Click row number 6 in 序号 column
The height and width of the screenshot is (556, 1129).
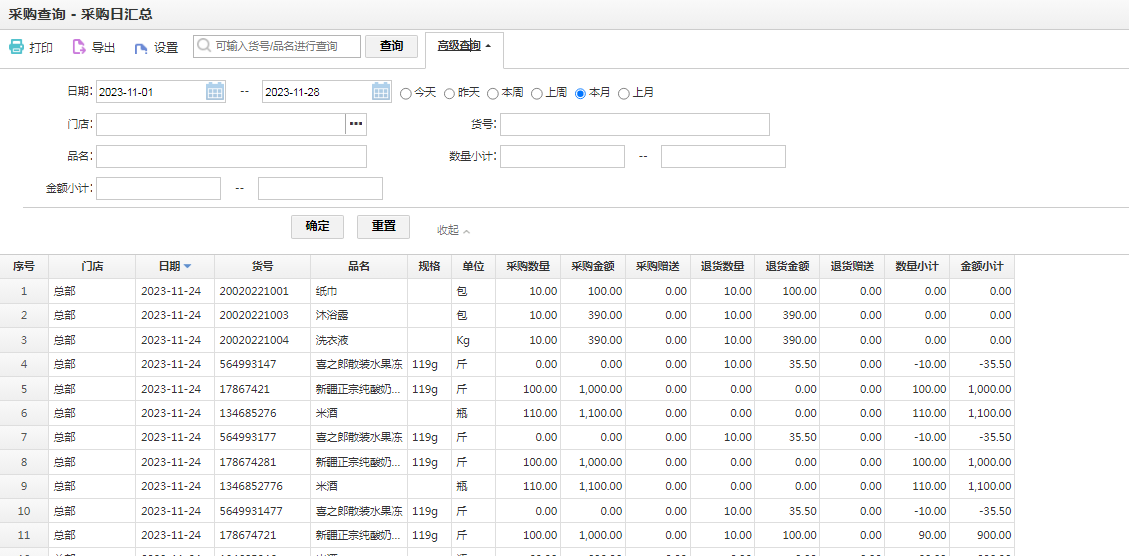[x=24, y=413]
